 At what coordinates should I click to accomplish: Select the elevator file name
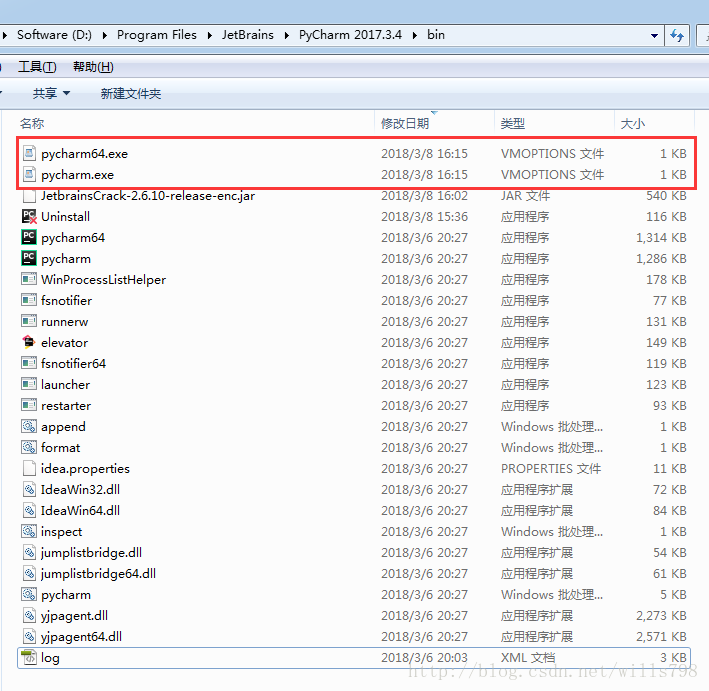click(64, 342)
